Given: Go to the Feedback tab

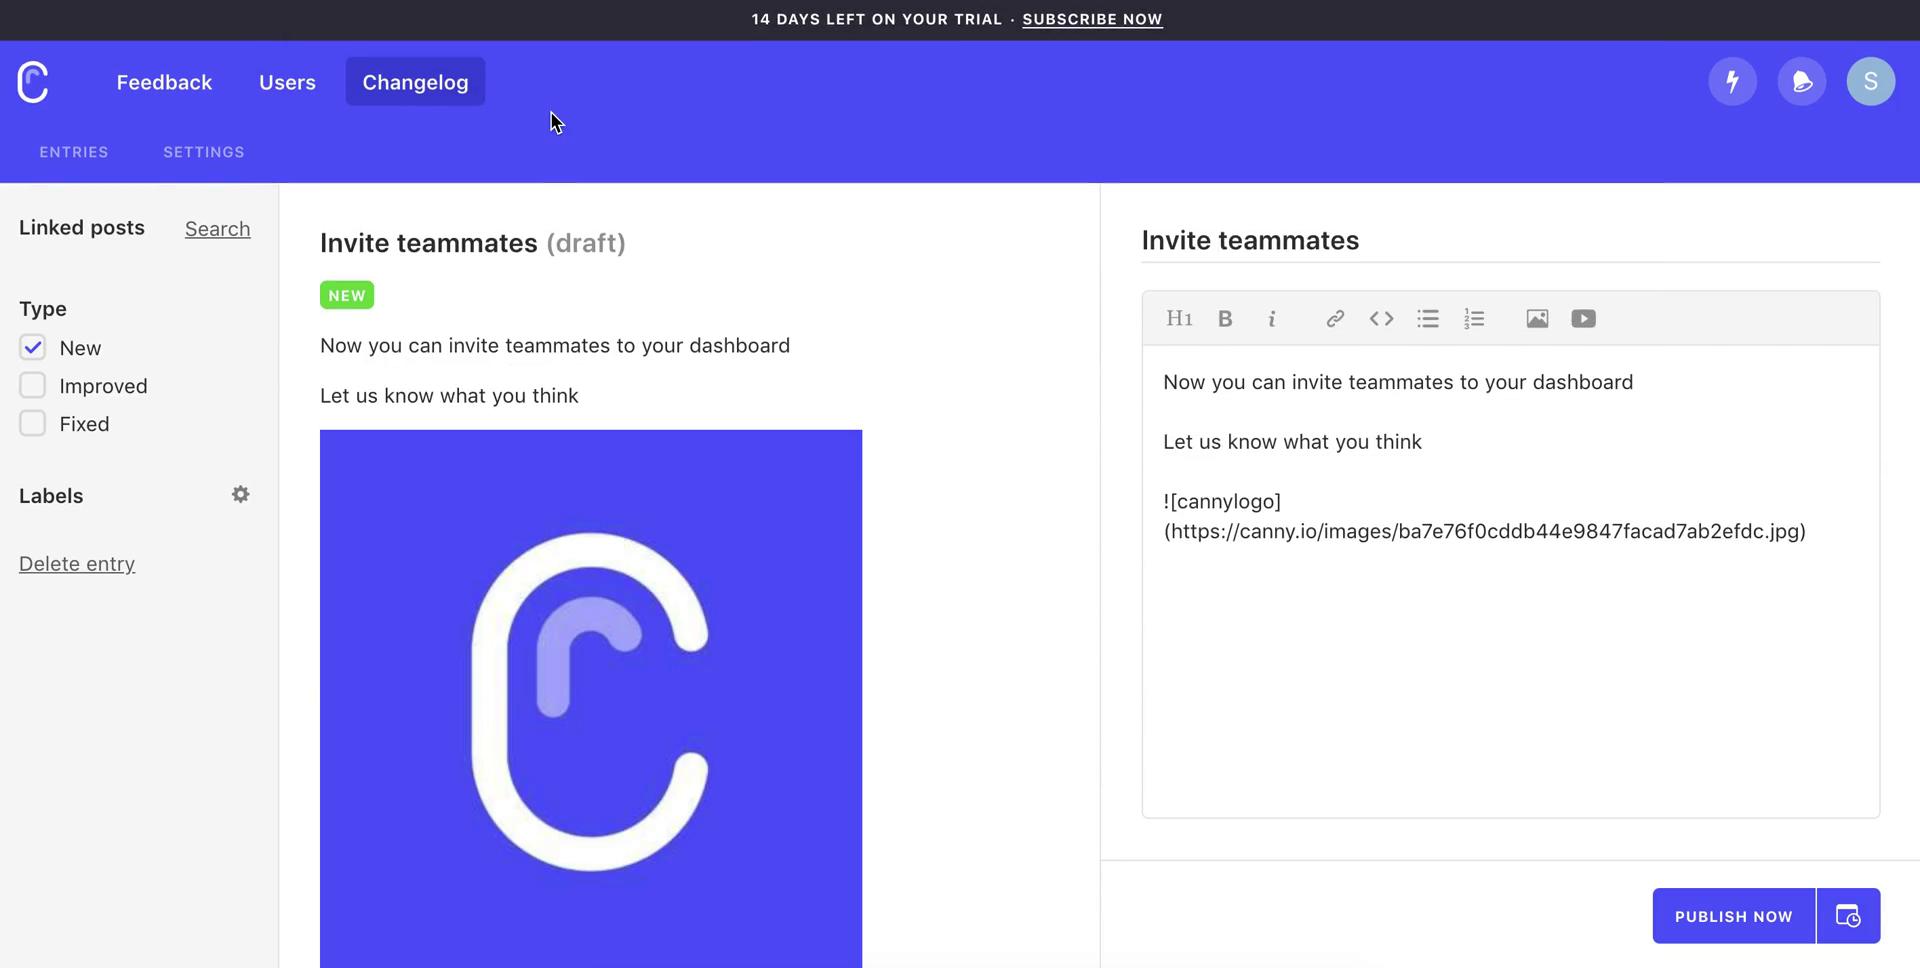Looking at the screenshot, I should pyautogui.click(x=164, y=82).
